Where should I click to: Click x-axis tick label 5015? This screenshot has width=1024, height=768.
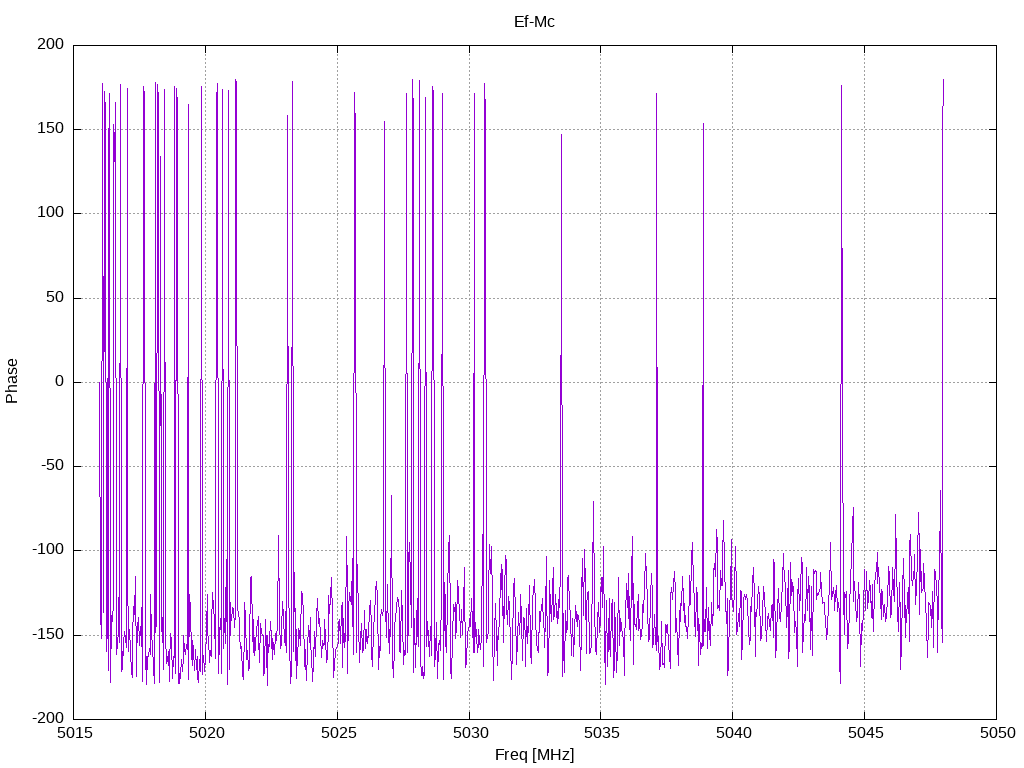(x=74, y=733)
